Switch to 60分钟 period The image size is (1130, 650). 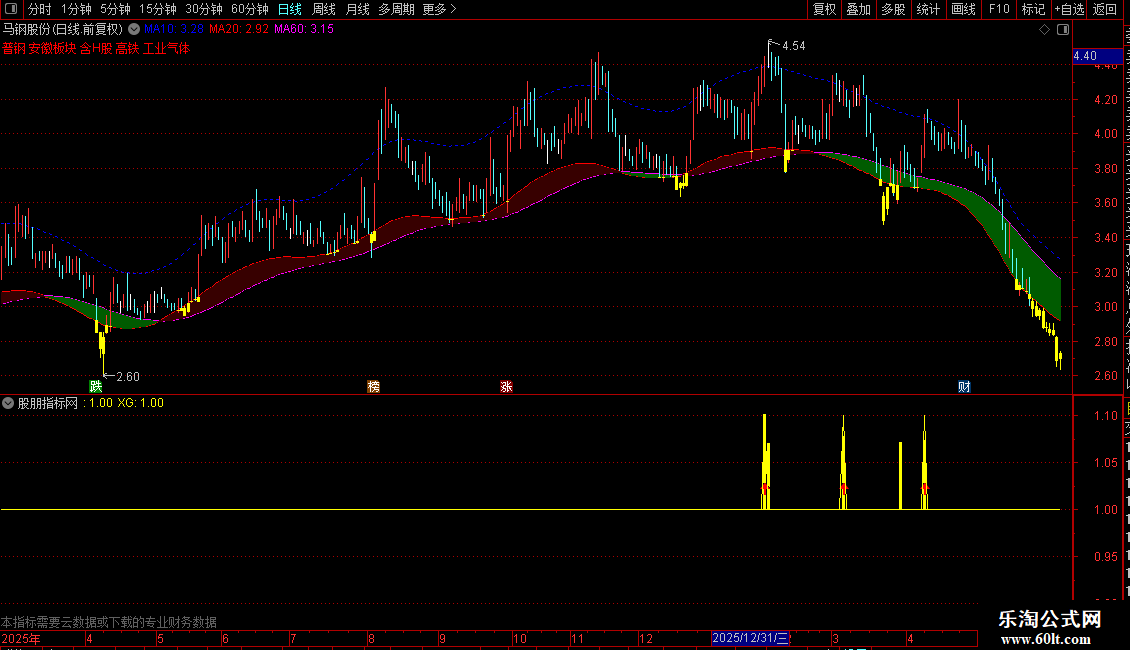pyautogui.click(x=250, y=9)
